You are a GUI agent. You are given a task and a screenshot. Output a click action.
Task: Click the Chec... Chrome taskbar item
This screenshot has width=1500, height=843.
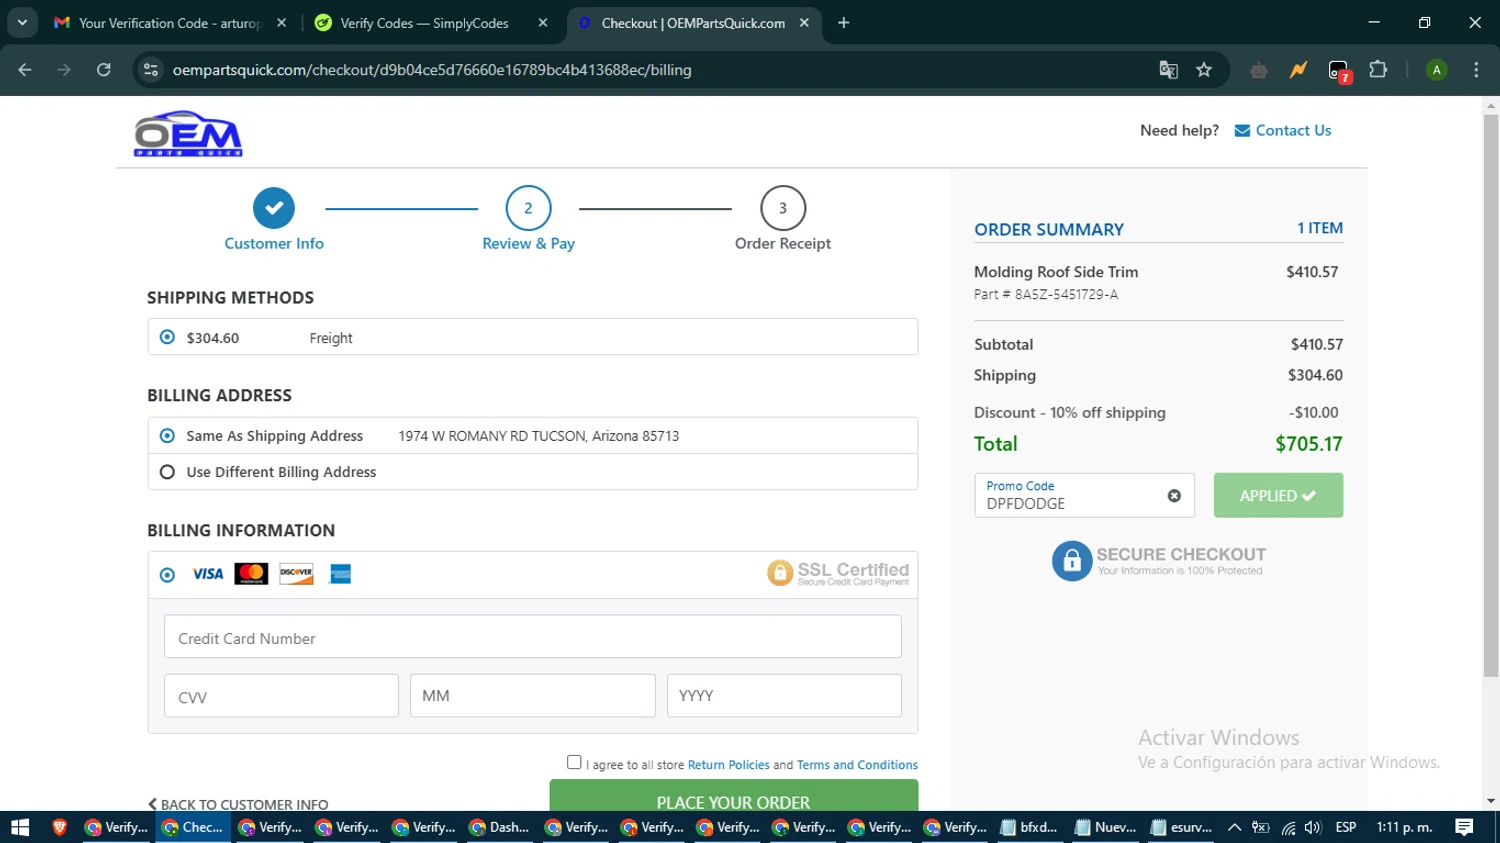point(193,827)
